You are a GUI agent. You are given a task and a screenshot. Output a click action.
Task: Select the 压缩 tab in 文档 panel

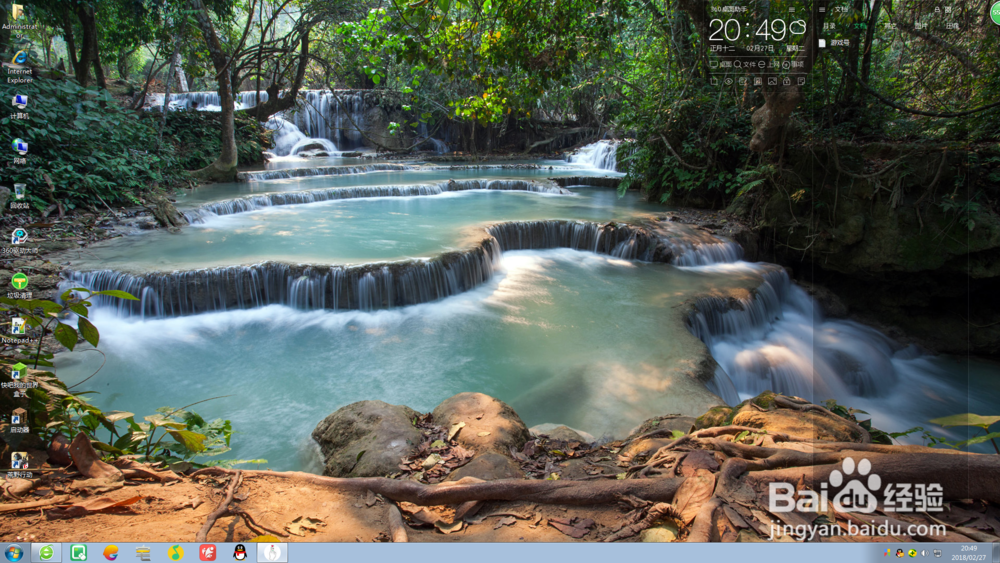952,26
